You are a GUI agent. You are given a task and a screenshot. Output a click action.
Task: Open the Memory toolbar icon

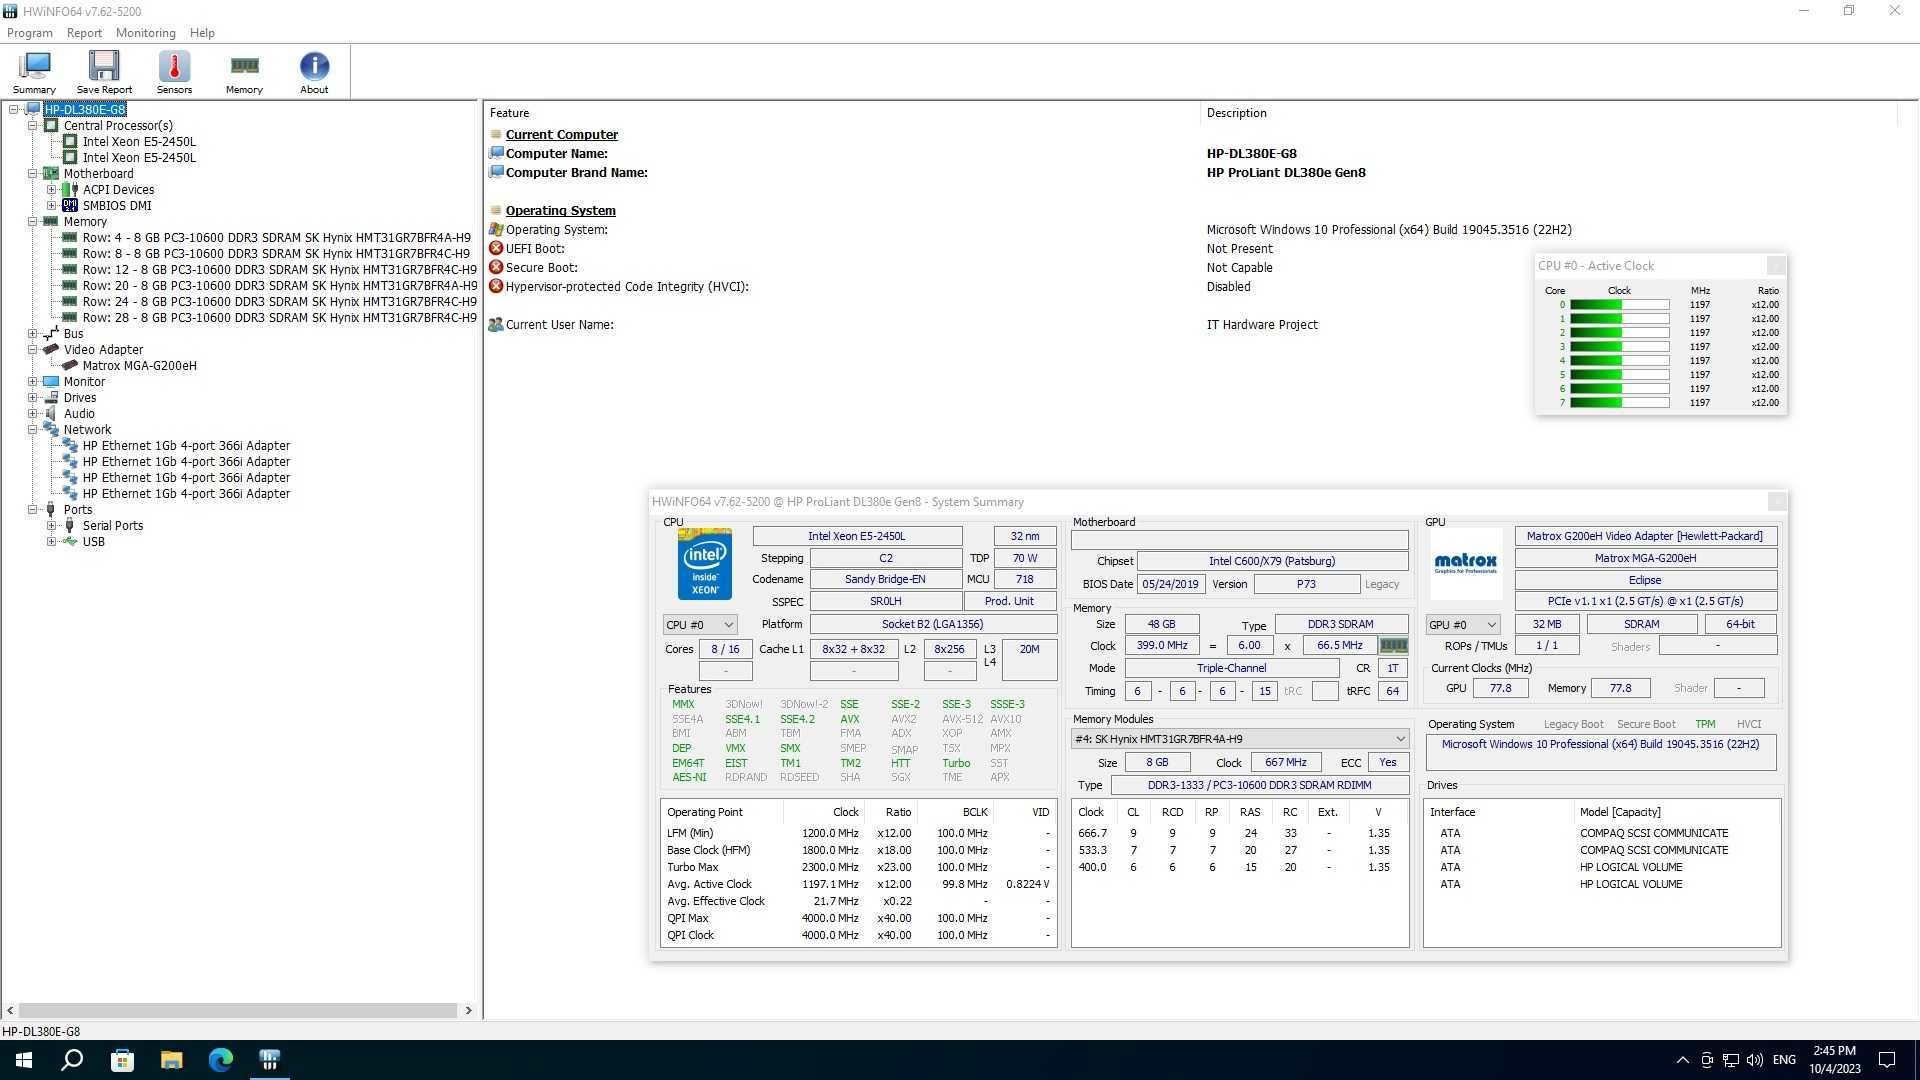point(244,72)
